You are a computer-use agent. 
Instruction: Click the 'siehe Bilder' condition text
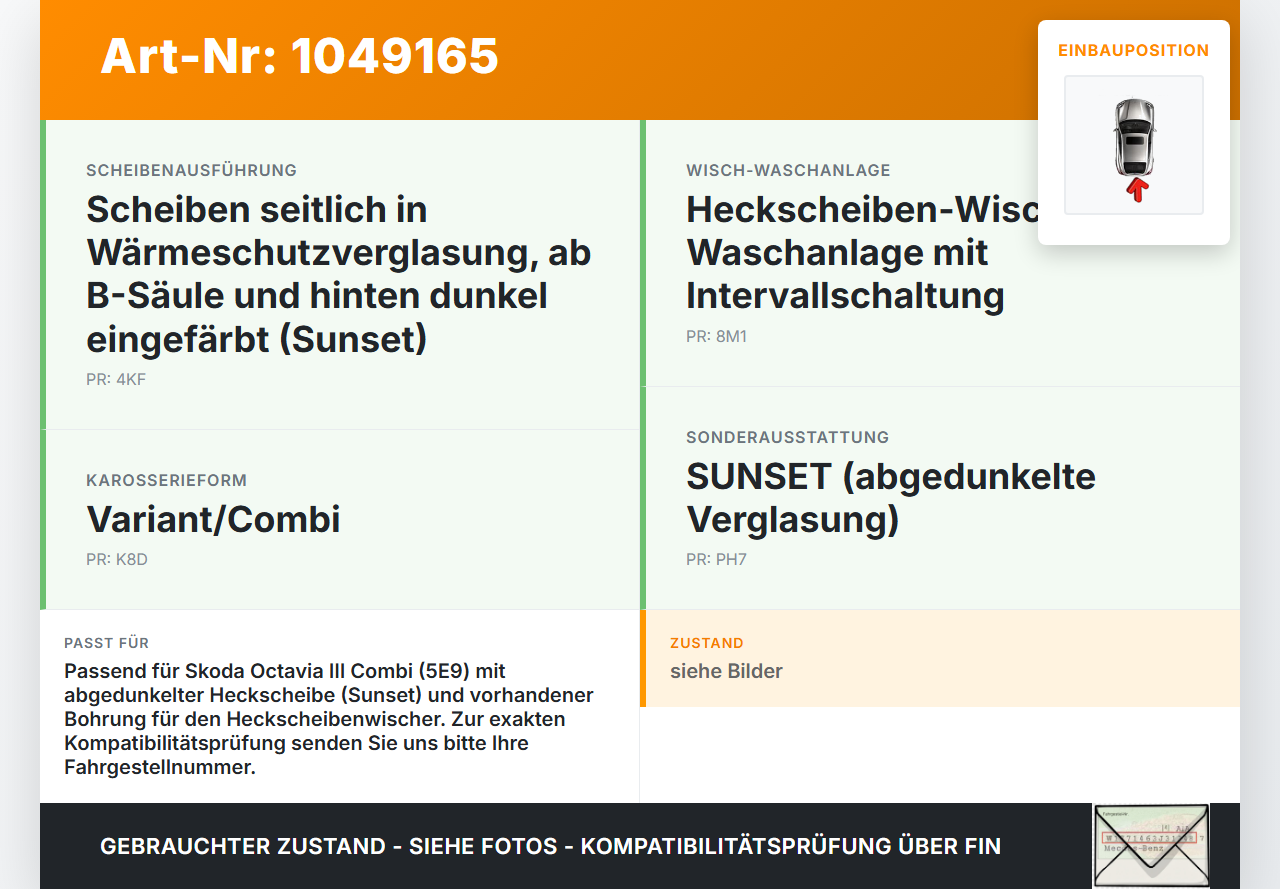726,671
